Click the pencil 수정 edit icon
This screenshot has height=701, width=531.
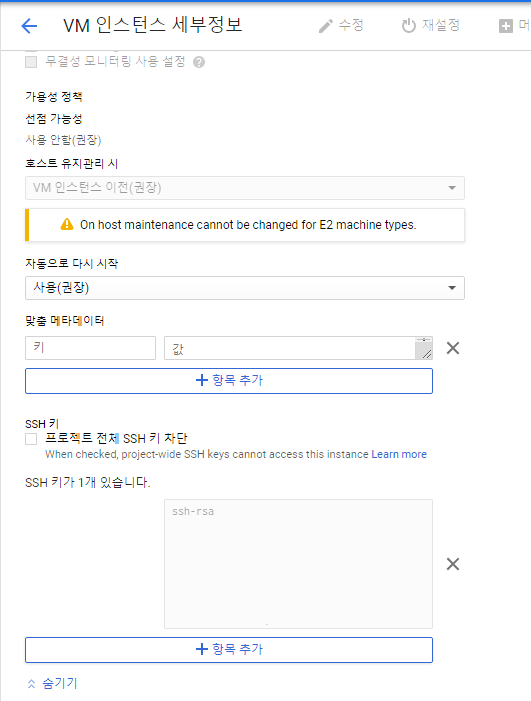coord(325,26)
